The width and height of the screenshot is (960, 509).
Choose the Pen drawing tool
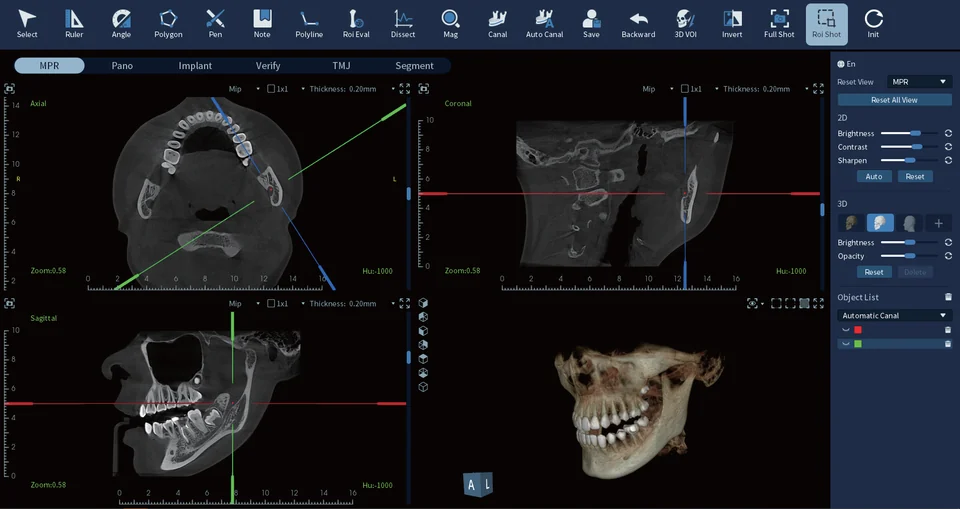[216, 25]
